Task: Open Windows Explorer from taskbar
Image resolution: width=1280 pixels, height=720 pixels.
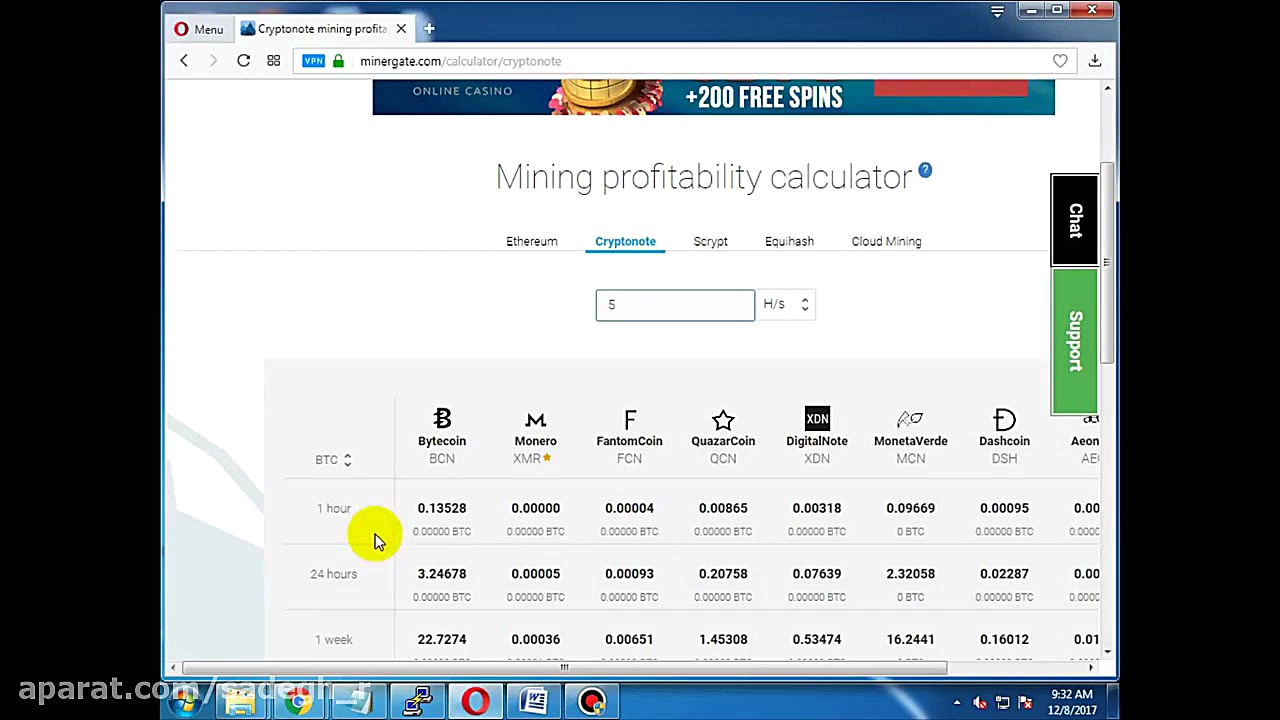Action: pyautogui.click(x=240, y=702)
